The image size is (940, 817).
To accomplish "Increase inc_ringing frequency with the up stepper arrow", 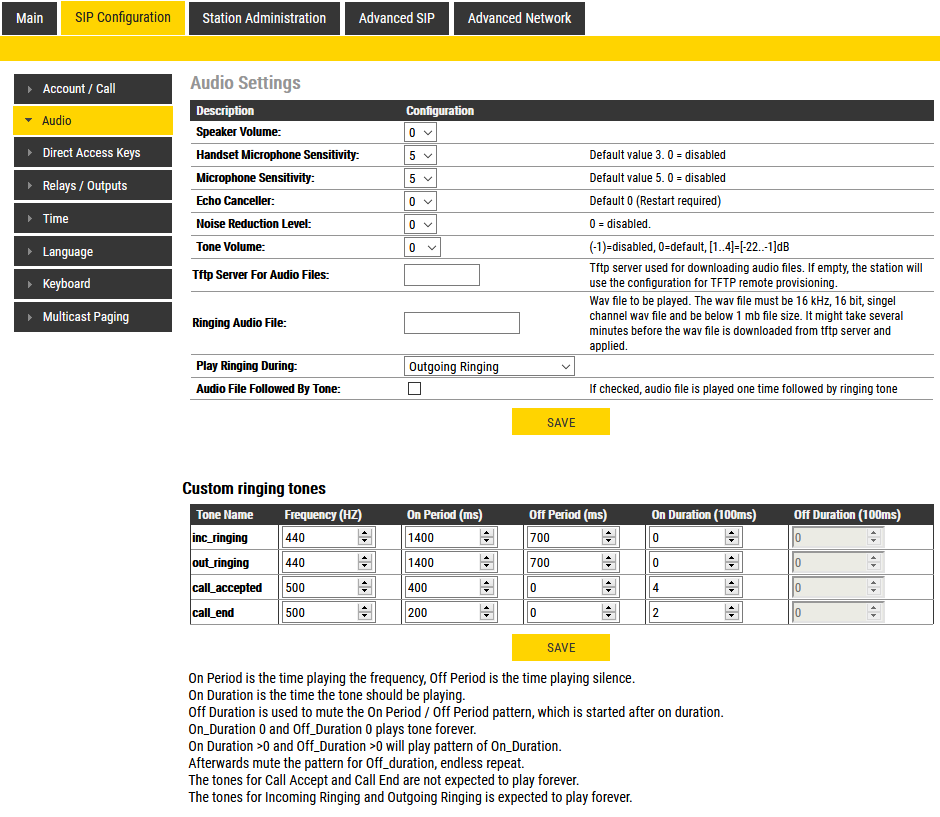I will [x=364, y=533].
